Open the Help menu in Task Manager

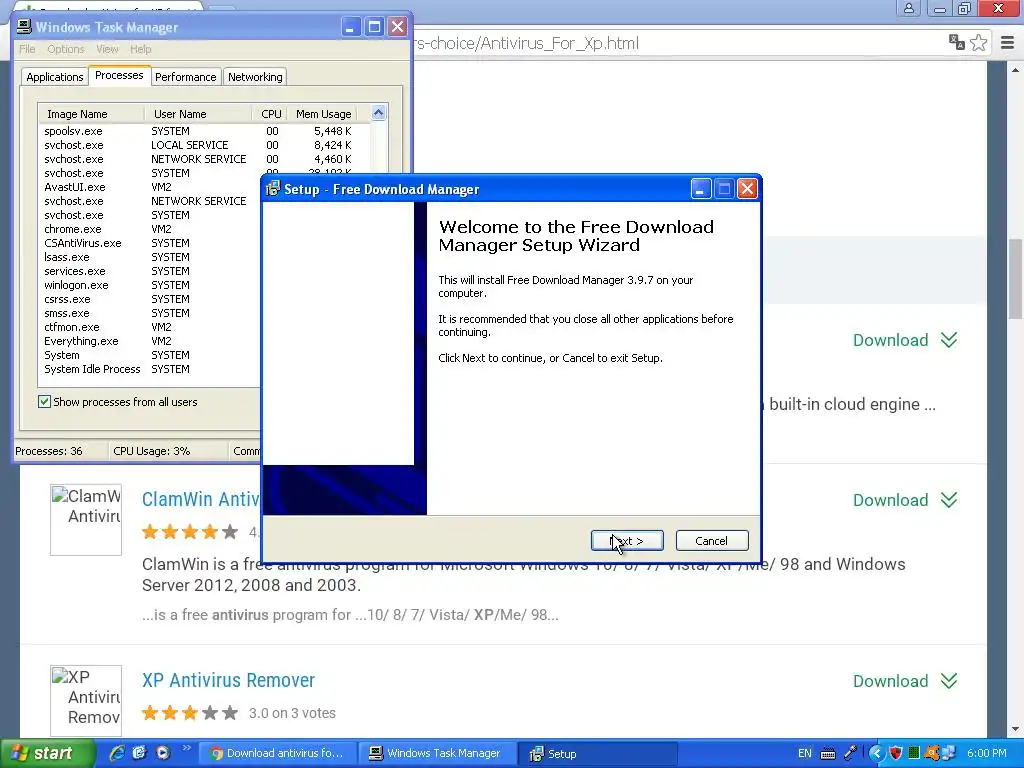pyautogui.click(x=140, y=49)
